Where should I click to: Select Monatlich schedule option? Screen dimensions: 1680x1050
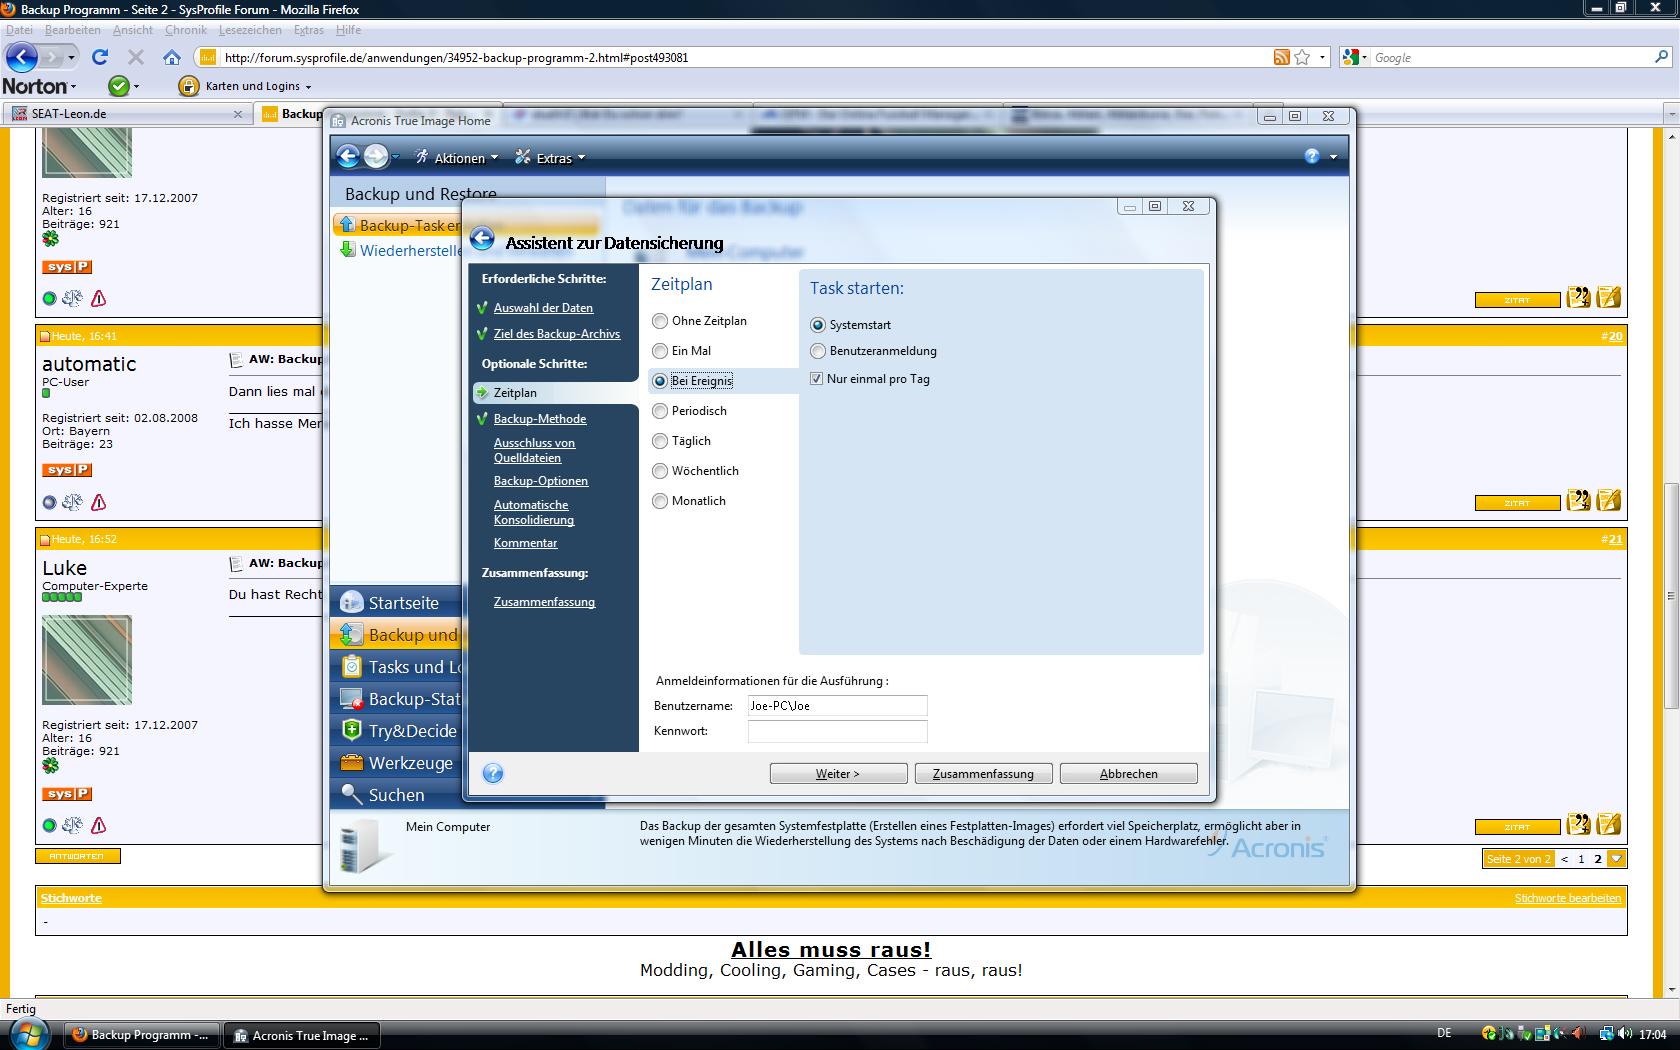pyautogui.click(x=660, y=501)
